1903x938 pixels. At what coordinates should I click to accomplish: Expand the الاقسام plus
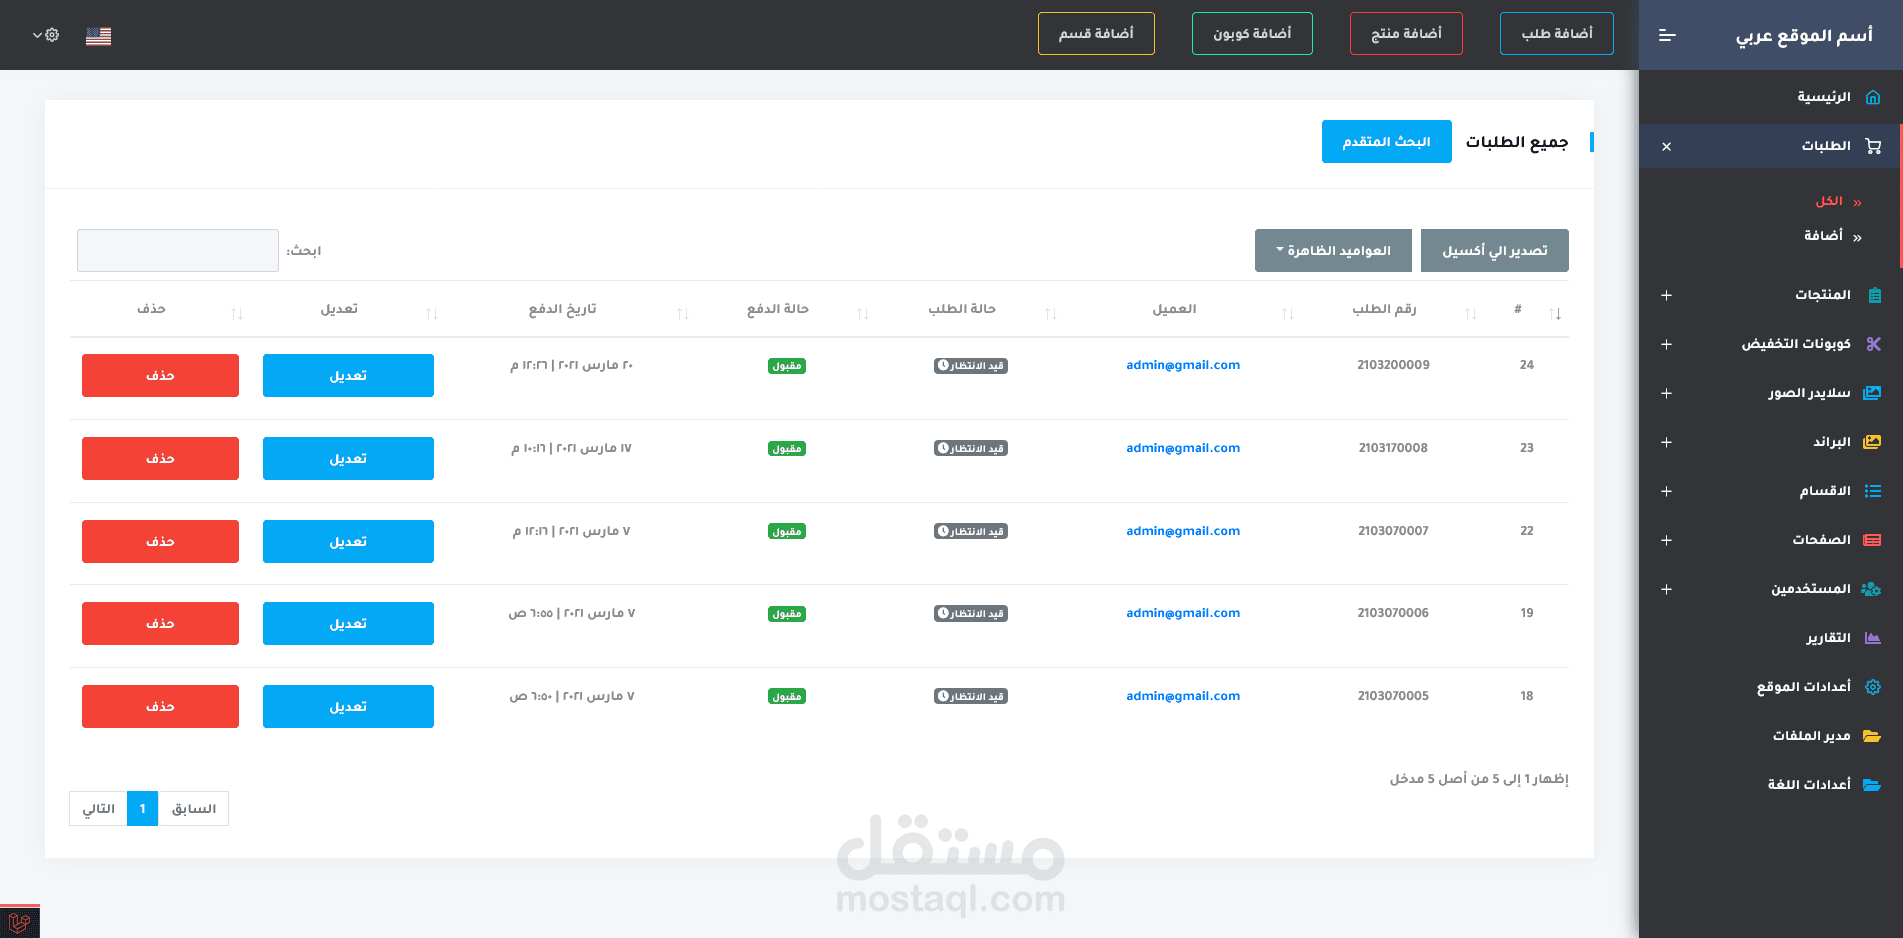coord(1666,491)
